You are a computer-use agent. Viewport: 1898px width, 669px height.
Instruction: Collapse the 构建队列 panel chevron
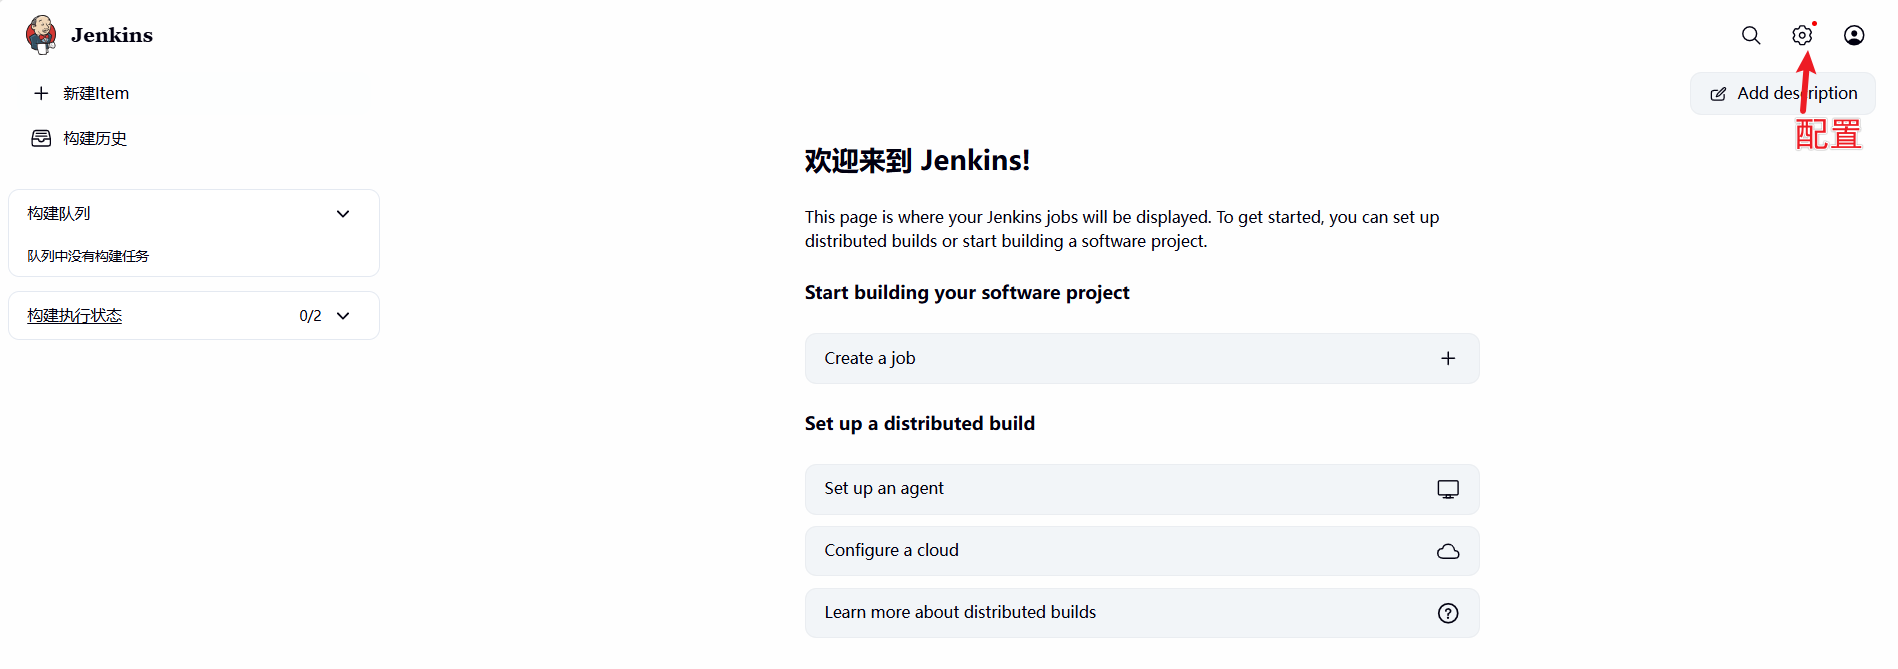click(343, 213)
